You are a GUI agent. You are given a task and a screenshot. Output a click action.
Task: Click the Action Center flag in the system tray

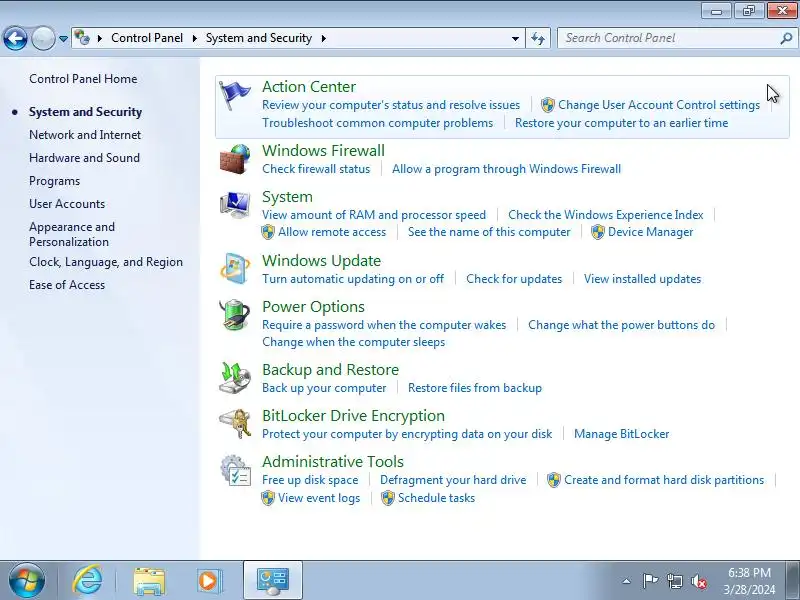pyautogui.click(x=650, y=581)
